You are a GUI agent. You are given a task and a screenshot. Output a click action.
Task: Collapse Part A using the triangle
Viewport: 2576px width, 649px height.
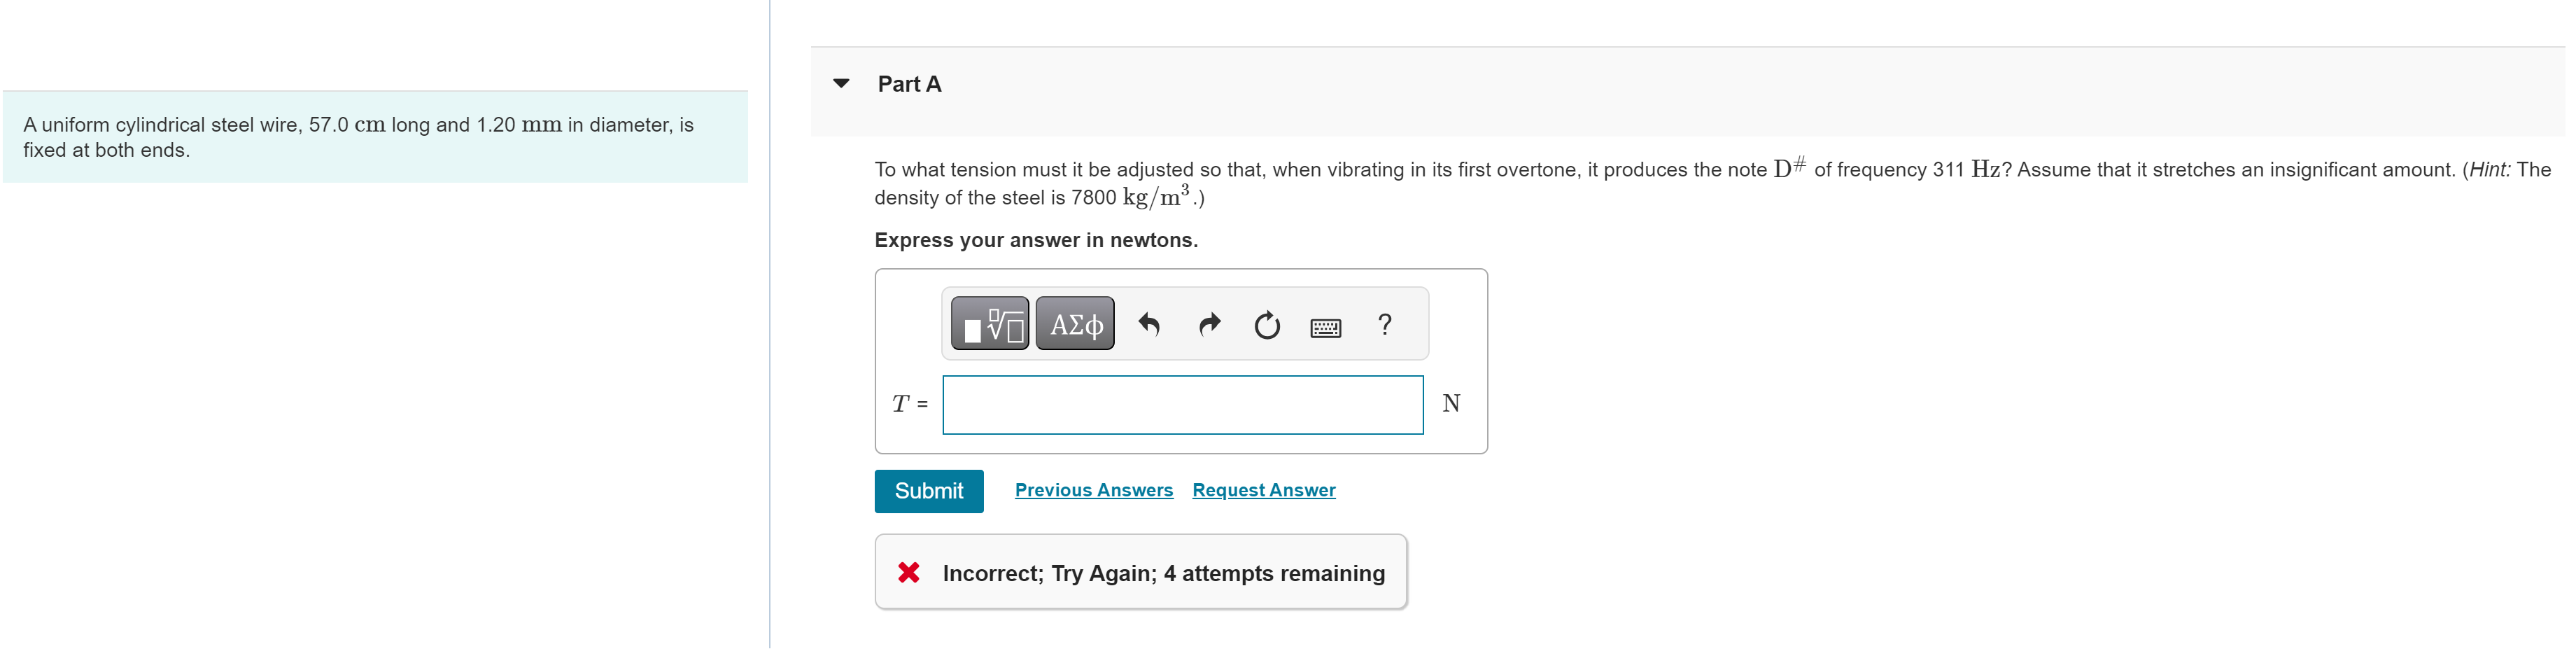pos(842,84)
